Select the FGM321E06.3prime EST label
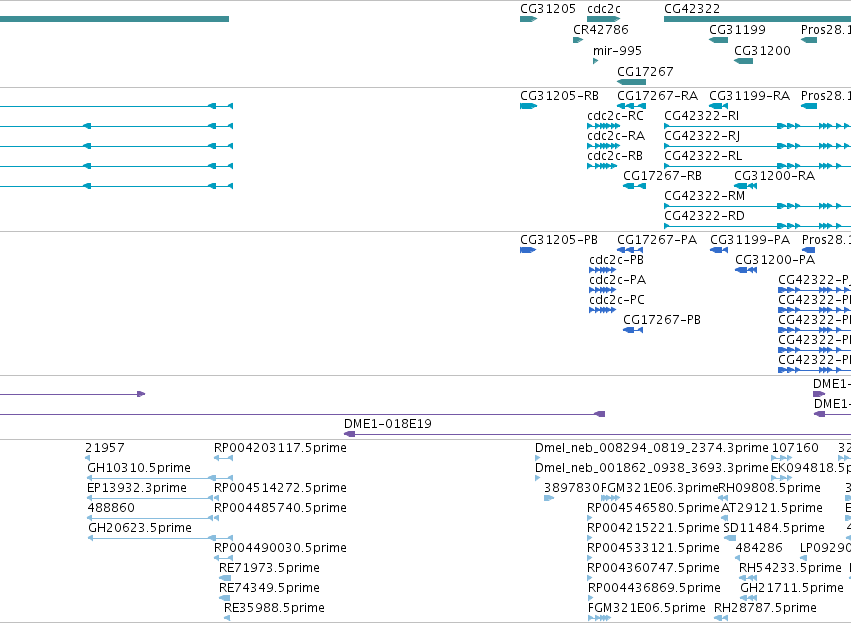The width and height of the screenshot is (851, 623). [659, 488]
